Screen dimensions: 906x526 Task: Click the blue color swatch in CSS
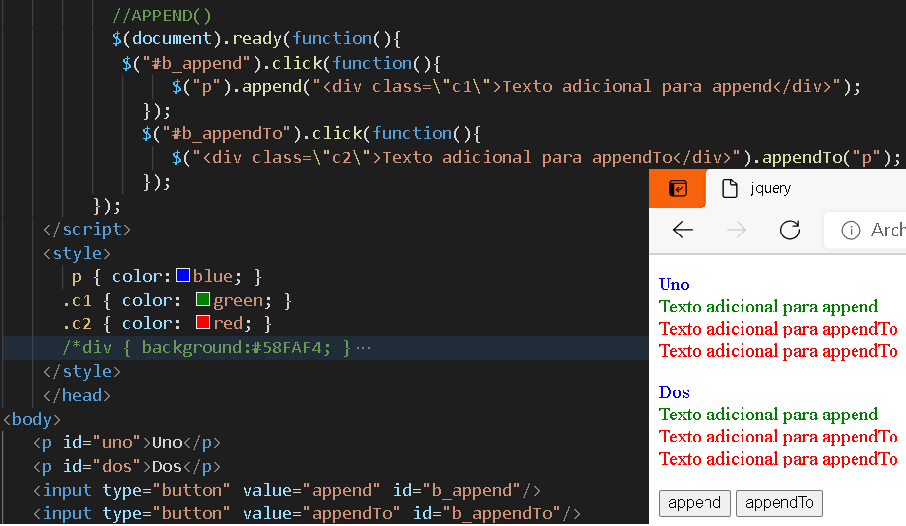183,275
